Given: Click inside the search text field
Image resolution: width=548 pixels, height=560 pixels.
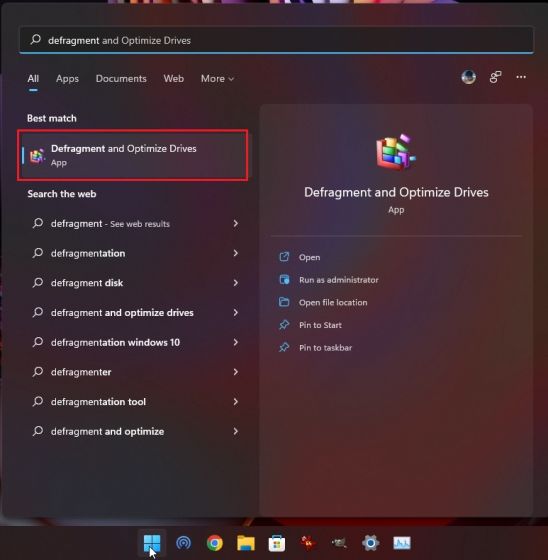Looking at the screenshot, I should pos(277,40).
